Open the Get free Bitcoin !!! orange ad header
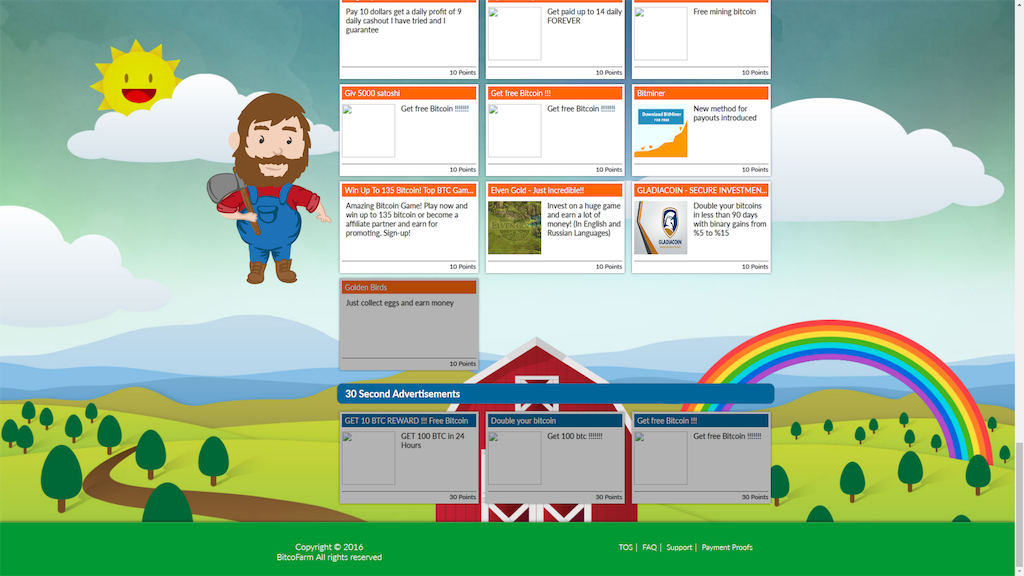 coord(555,93)
